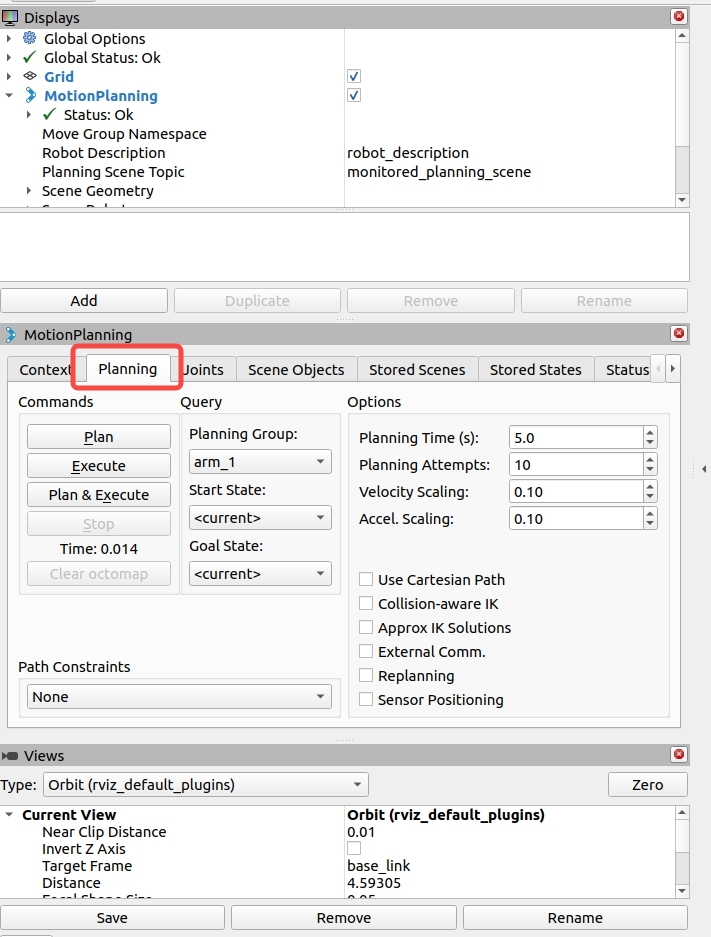Save the current view
Viewport: 711px width, 937px height.
coord(112,918)
